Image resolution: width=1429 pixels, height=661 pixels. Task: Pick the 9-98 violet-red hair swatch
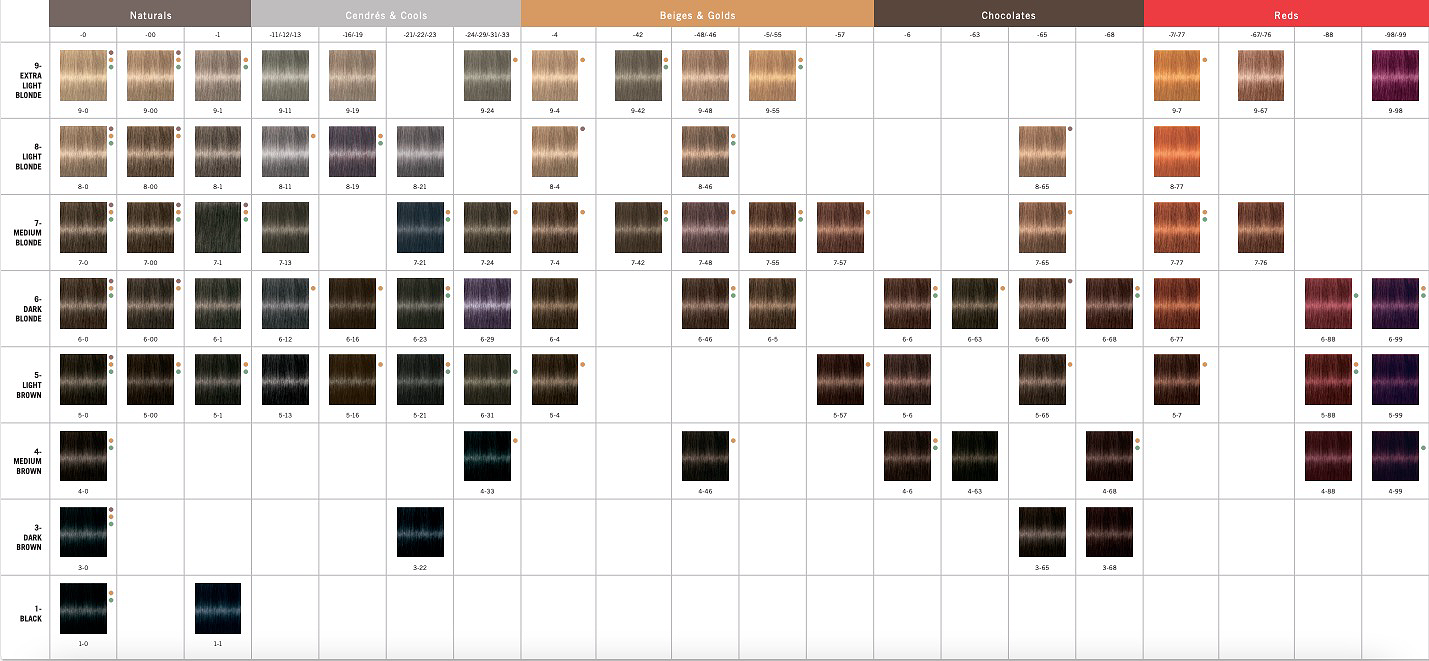1396,75
